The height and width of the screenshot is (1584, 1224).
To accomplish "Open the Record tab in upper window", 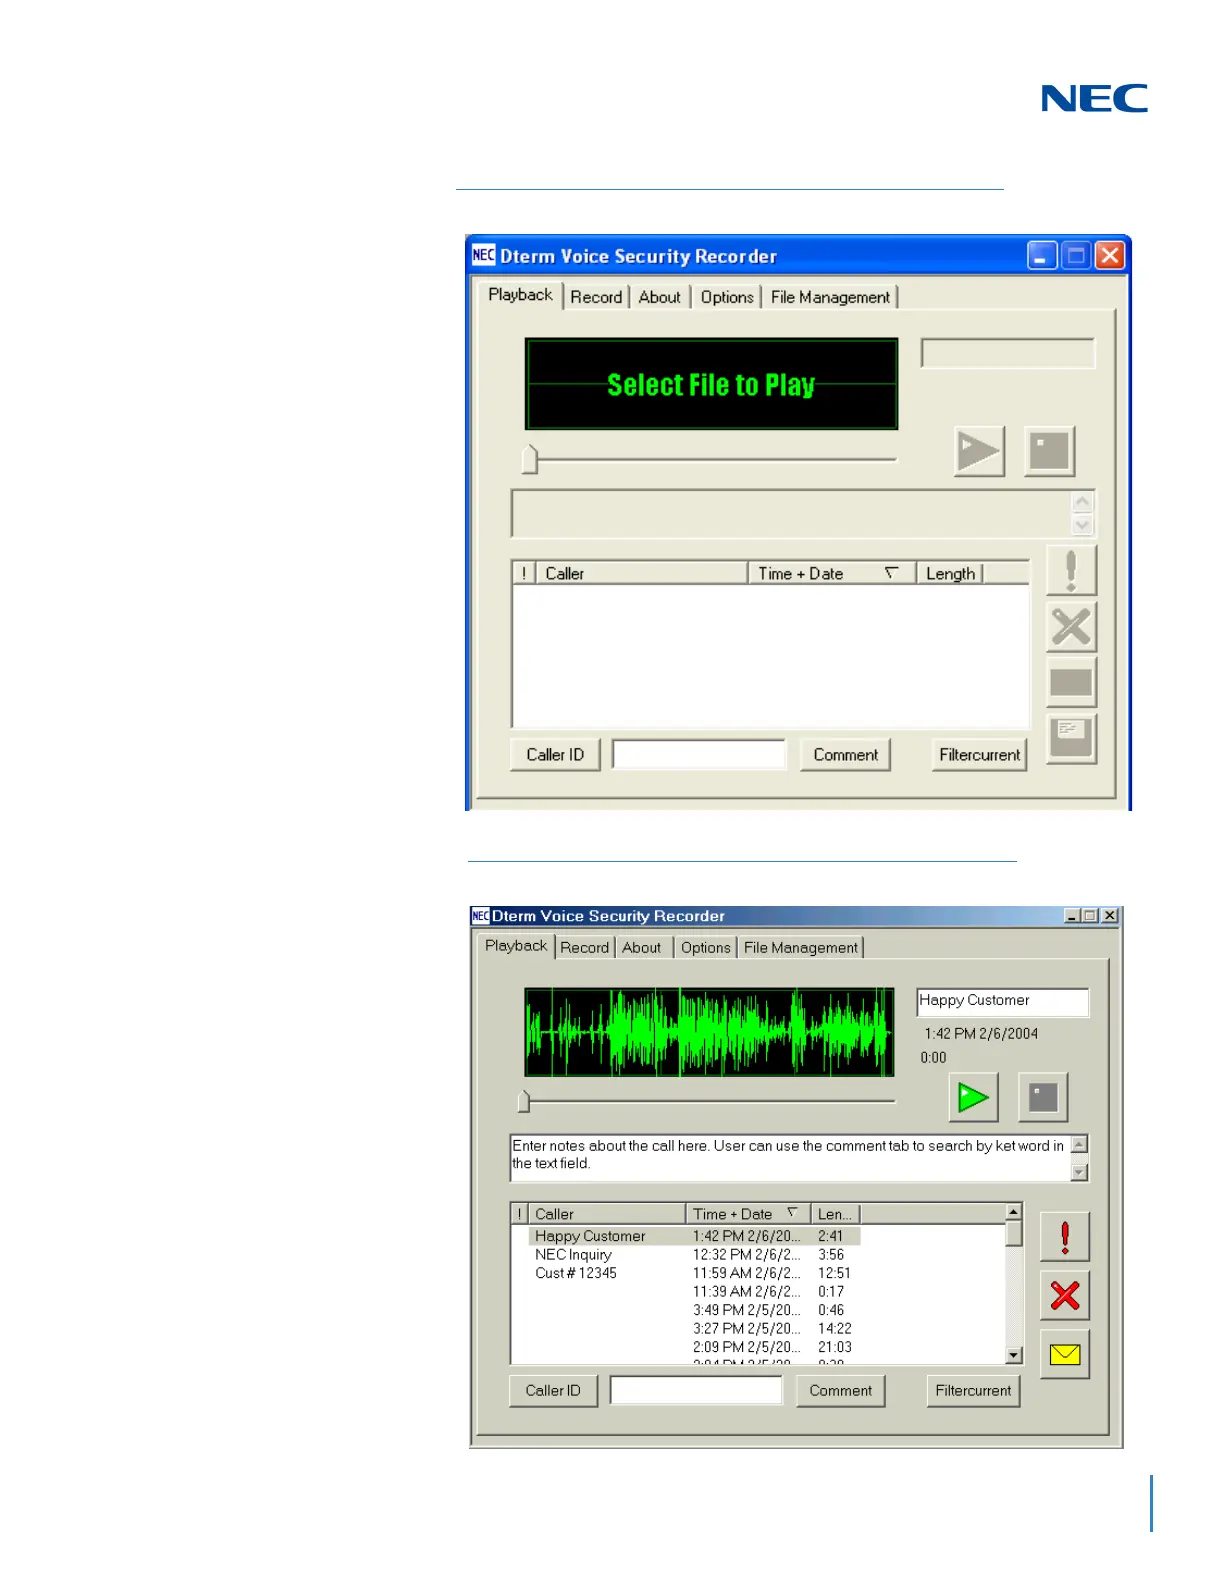I will pyautogui.click(x=596, y=297).
